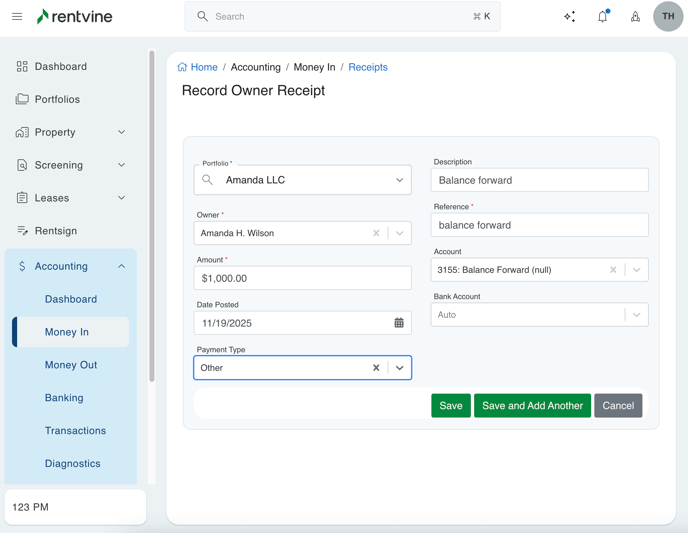This screenshot has height=533, width=688.
Task: Open the user profile icon in header
Action: click(x=635, y=17)
